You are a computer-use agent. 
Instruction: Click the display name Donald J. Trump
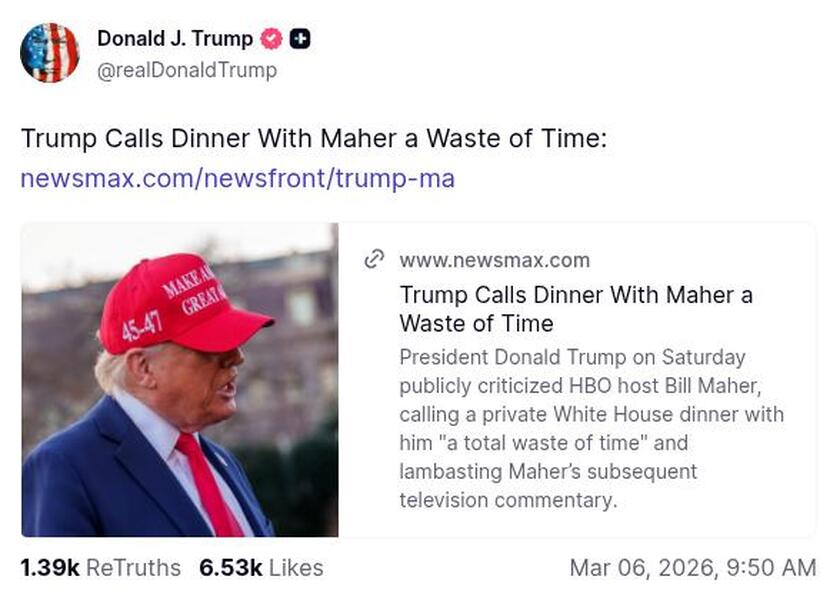(x=174, y=39)
